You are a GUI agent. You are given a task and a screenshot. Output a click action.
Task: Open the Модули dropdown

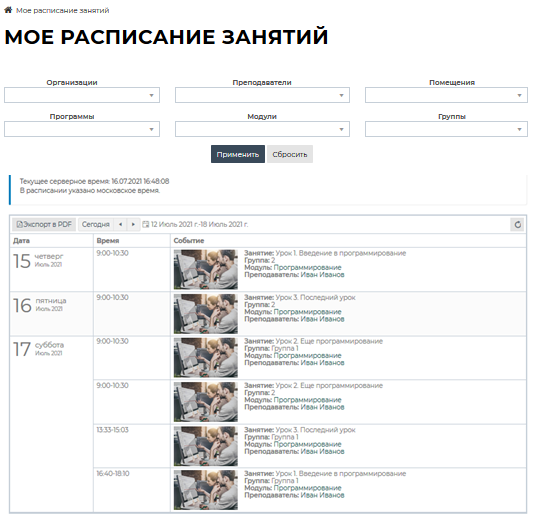coord(262,129)
